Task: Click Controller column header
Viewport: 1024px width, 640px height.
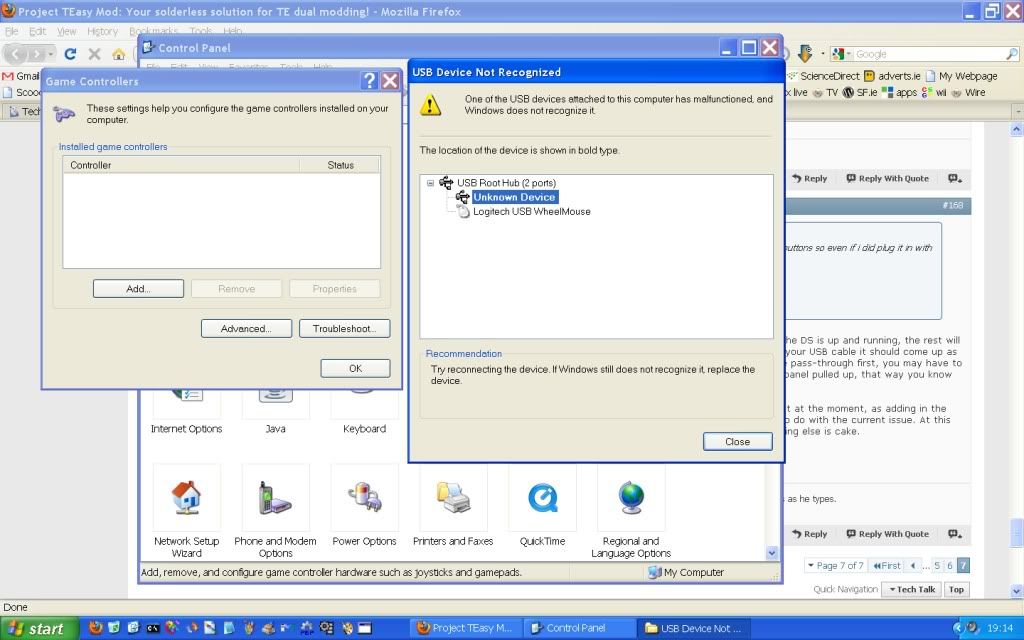Action: 181,165
